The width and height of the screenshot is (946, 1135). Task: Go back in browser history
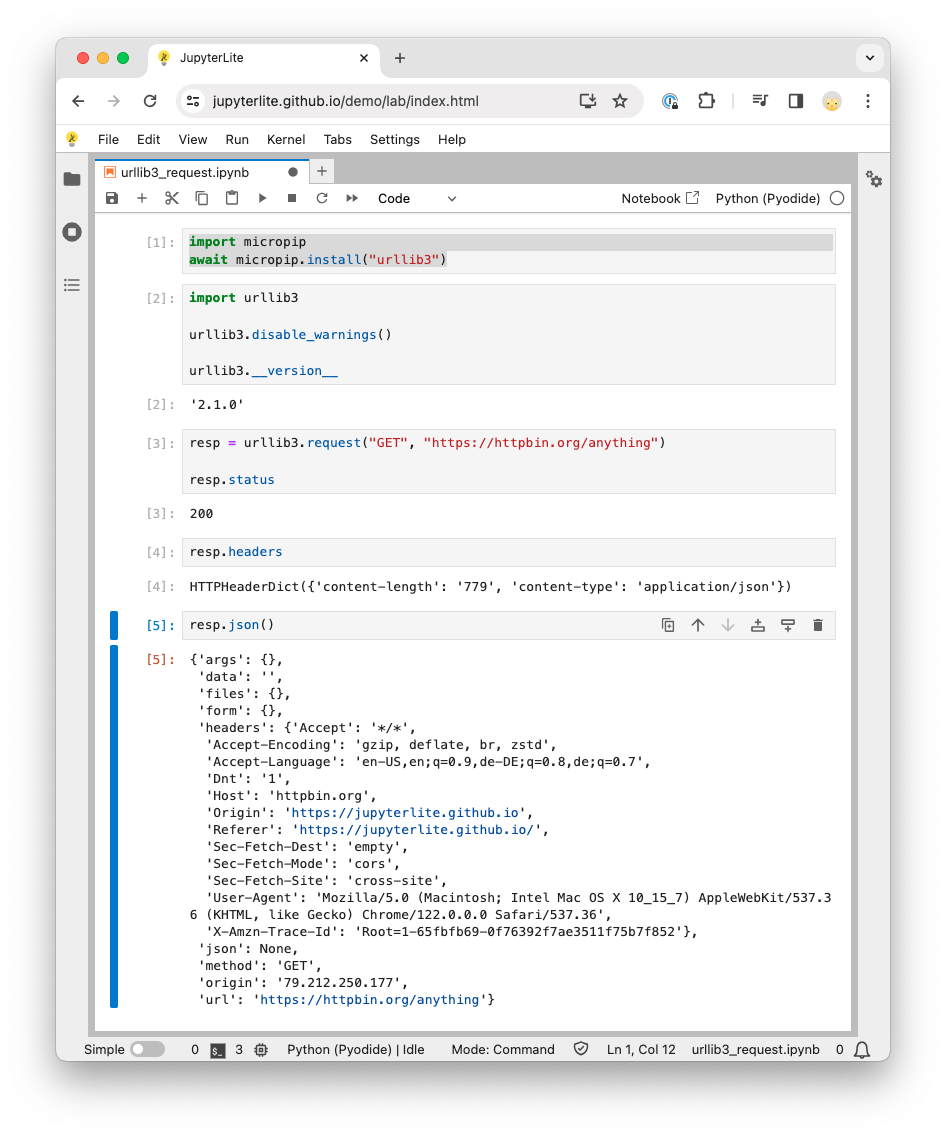78,101
